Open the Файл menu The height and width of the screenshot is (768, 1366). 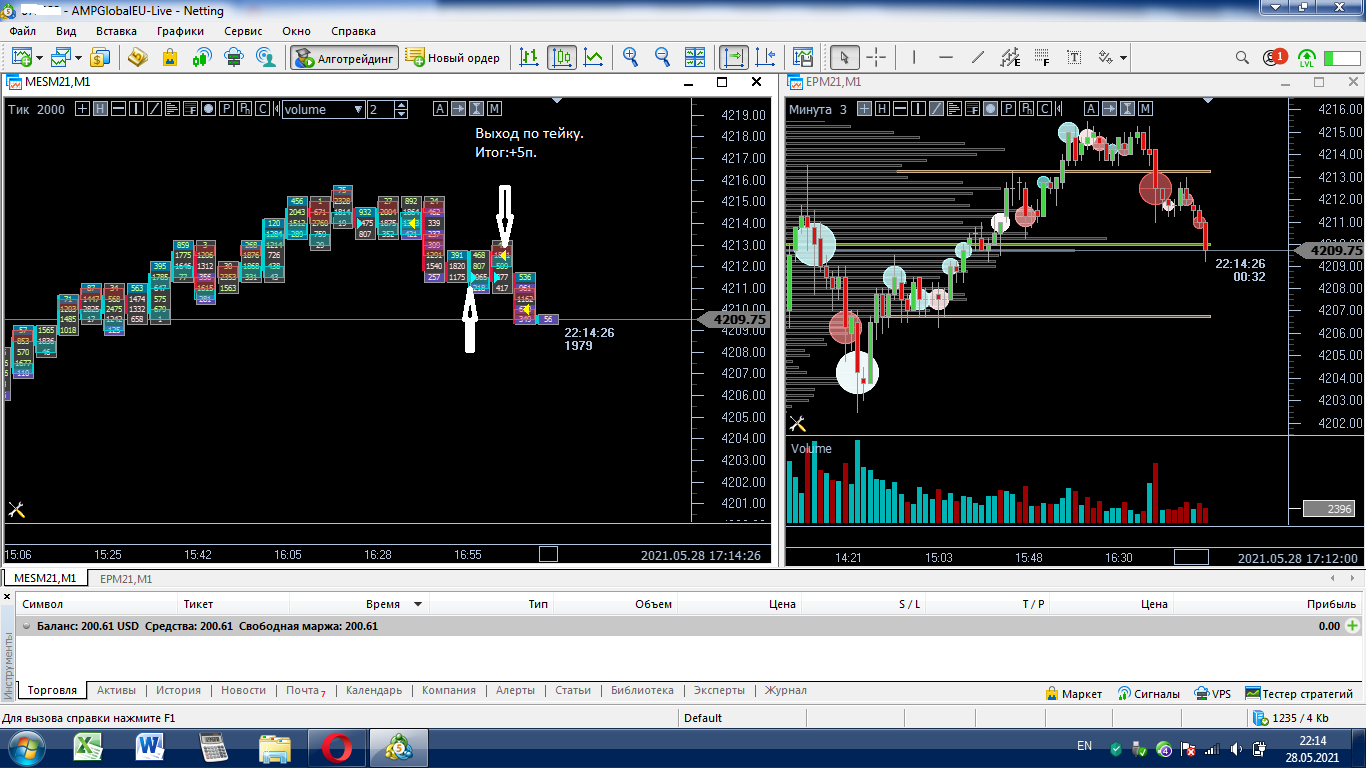click(x=23, y=31)
